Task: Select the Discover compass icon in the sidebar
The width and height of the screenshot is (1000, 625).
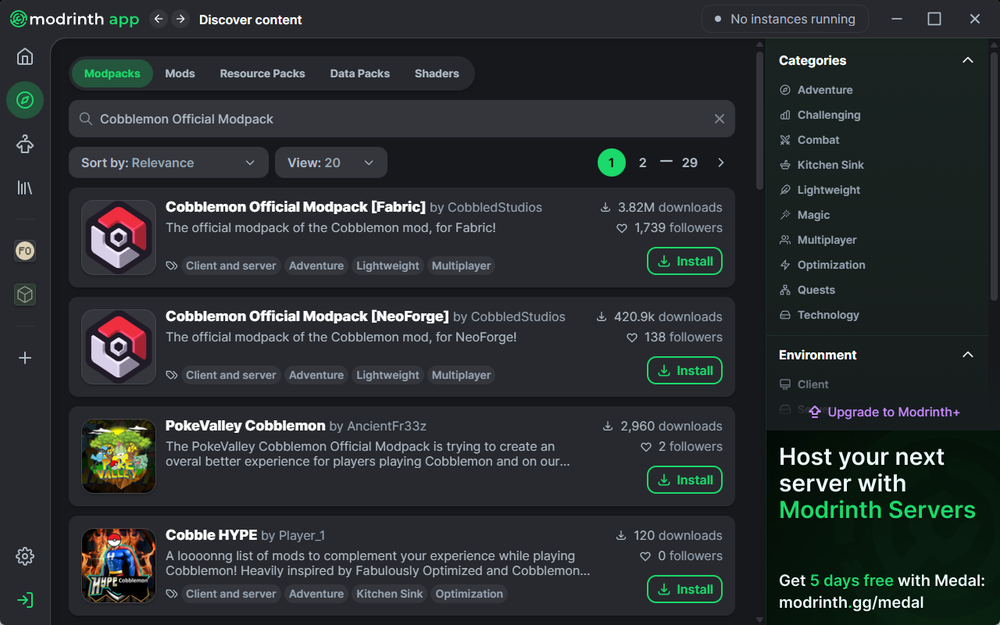Action: point(24,100)
